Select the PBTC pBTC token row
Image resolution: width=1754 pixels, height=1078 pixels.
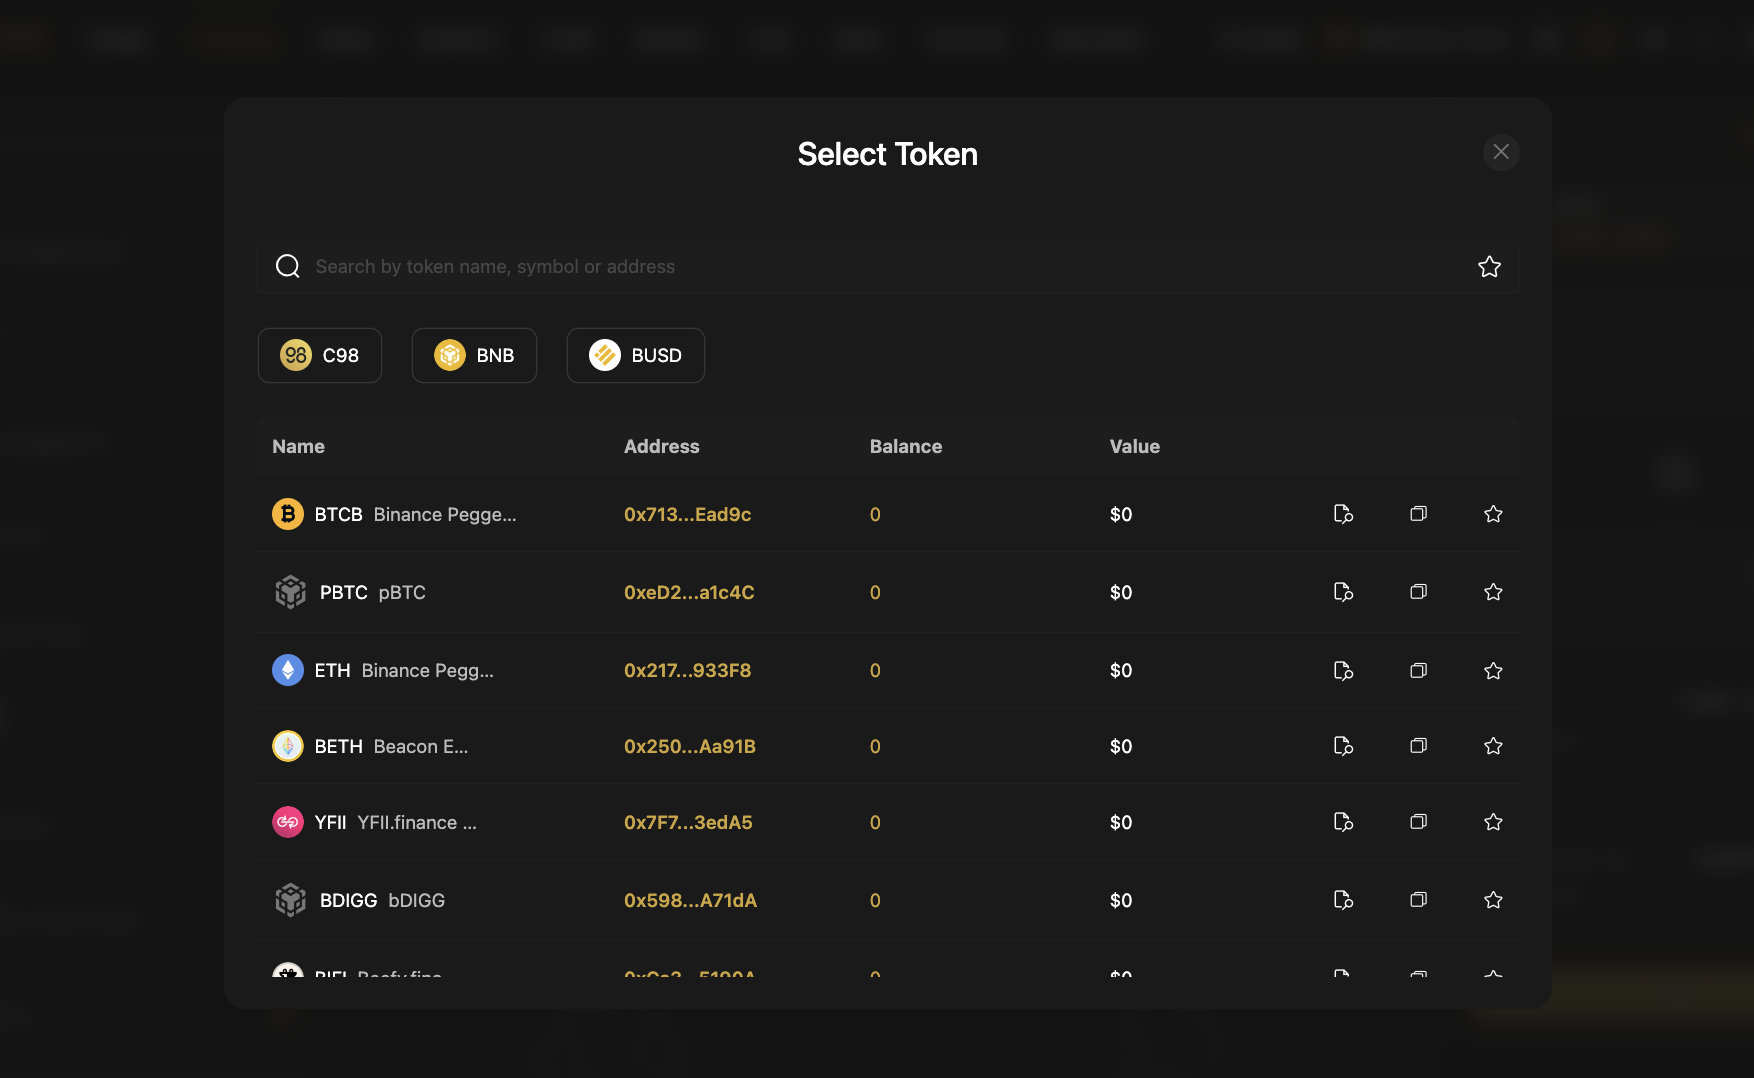tap(372, 592)
